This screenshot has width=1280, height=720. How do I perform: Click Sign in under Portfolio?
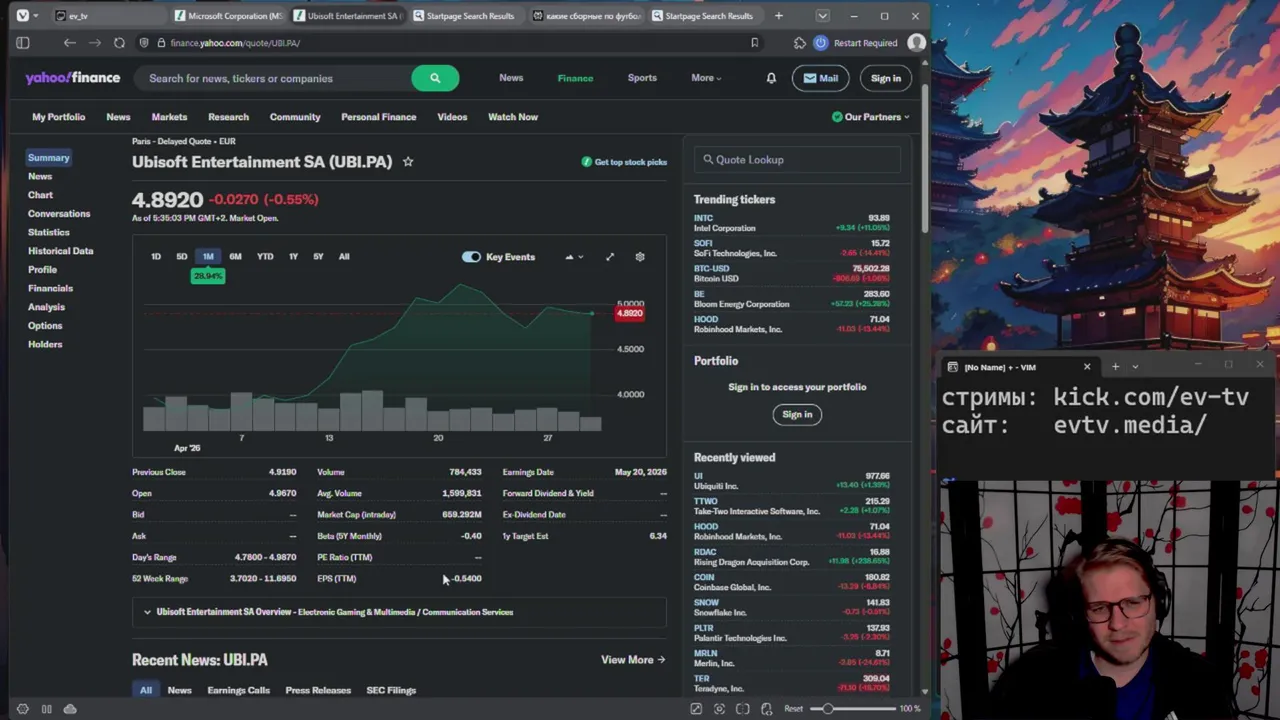pyautogui.click(x=797, y=414)
